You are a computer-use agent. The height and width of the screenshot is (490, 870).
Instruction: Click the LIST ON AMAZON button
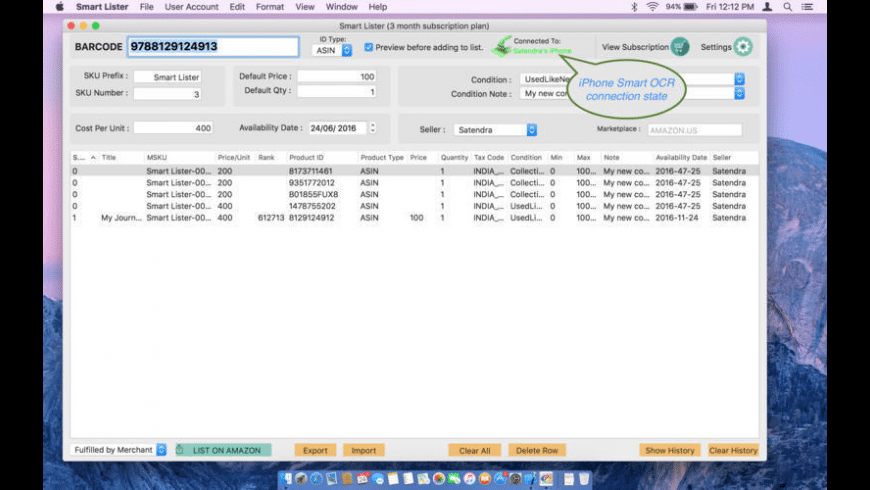click(x=223, y=450)
